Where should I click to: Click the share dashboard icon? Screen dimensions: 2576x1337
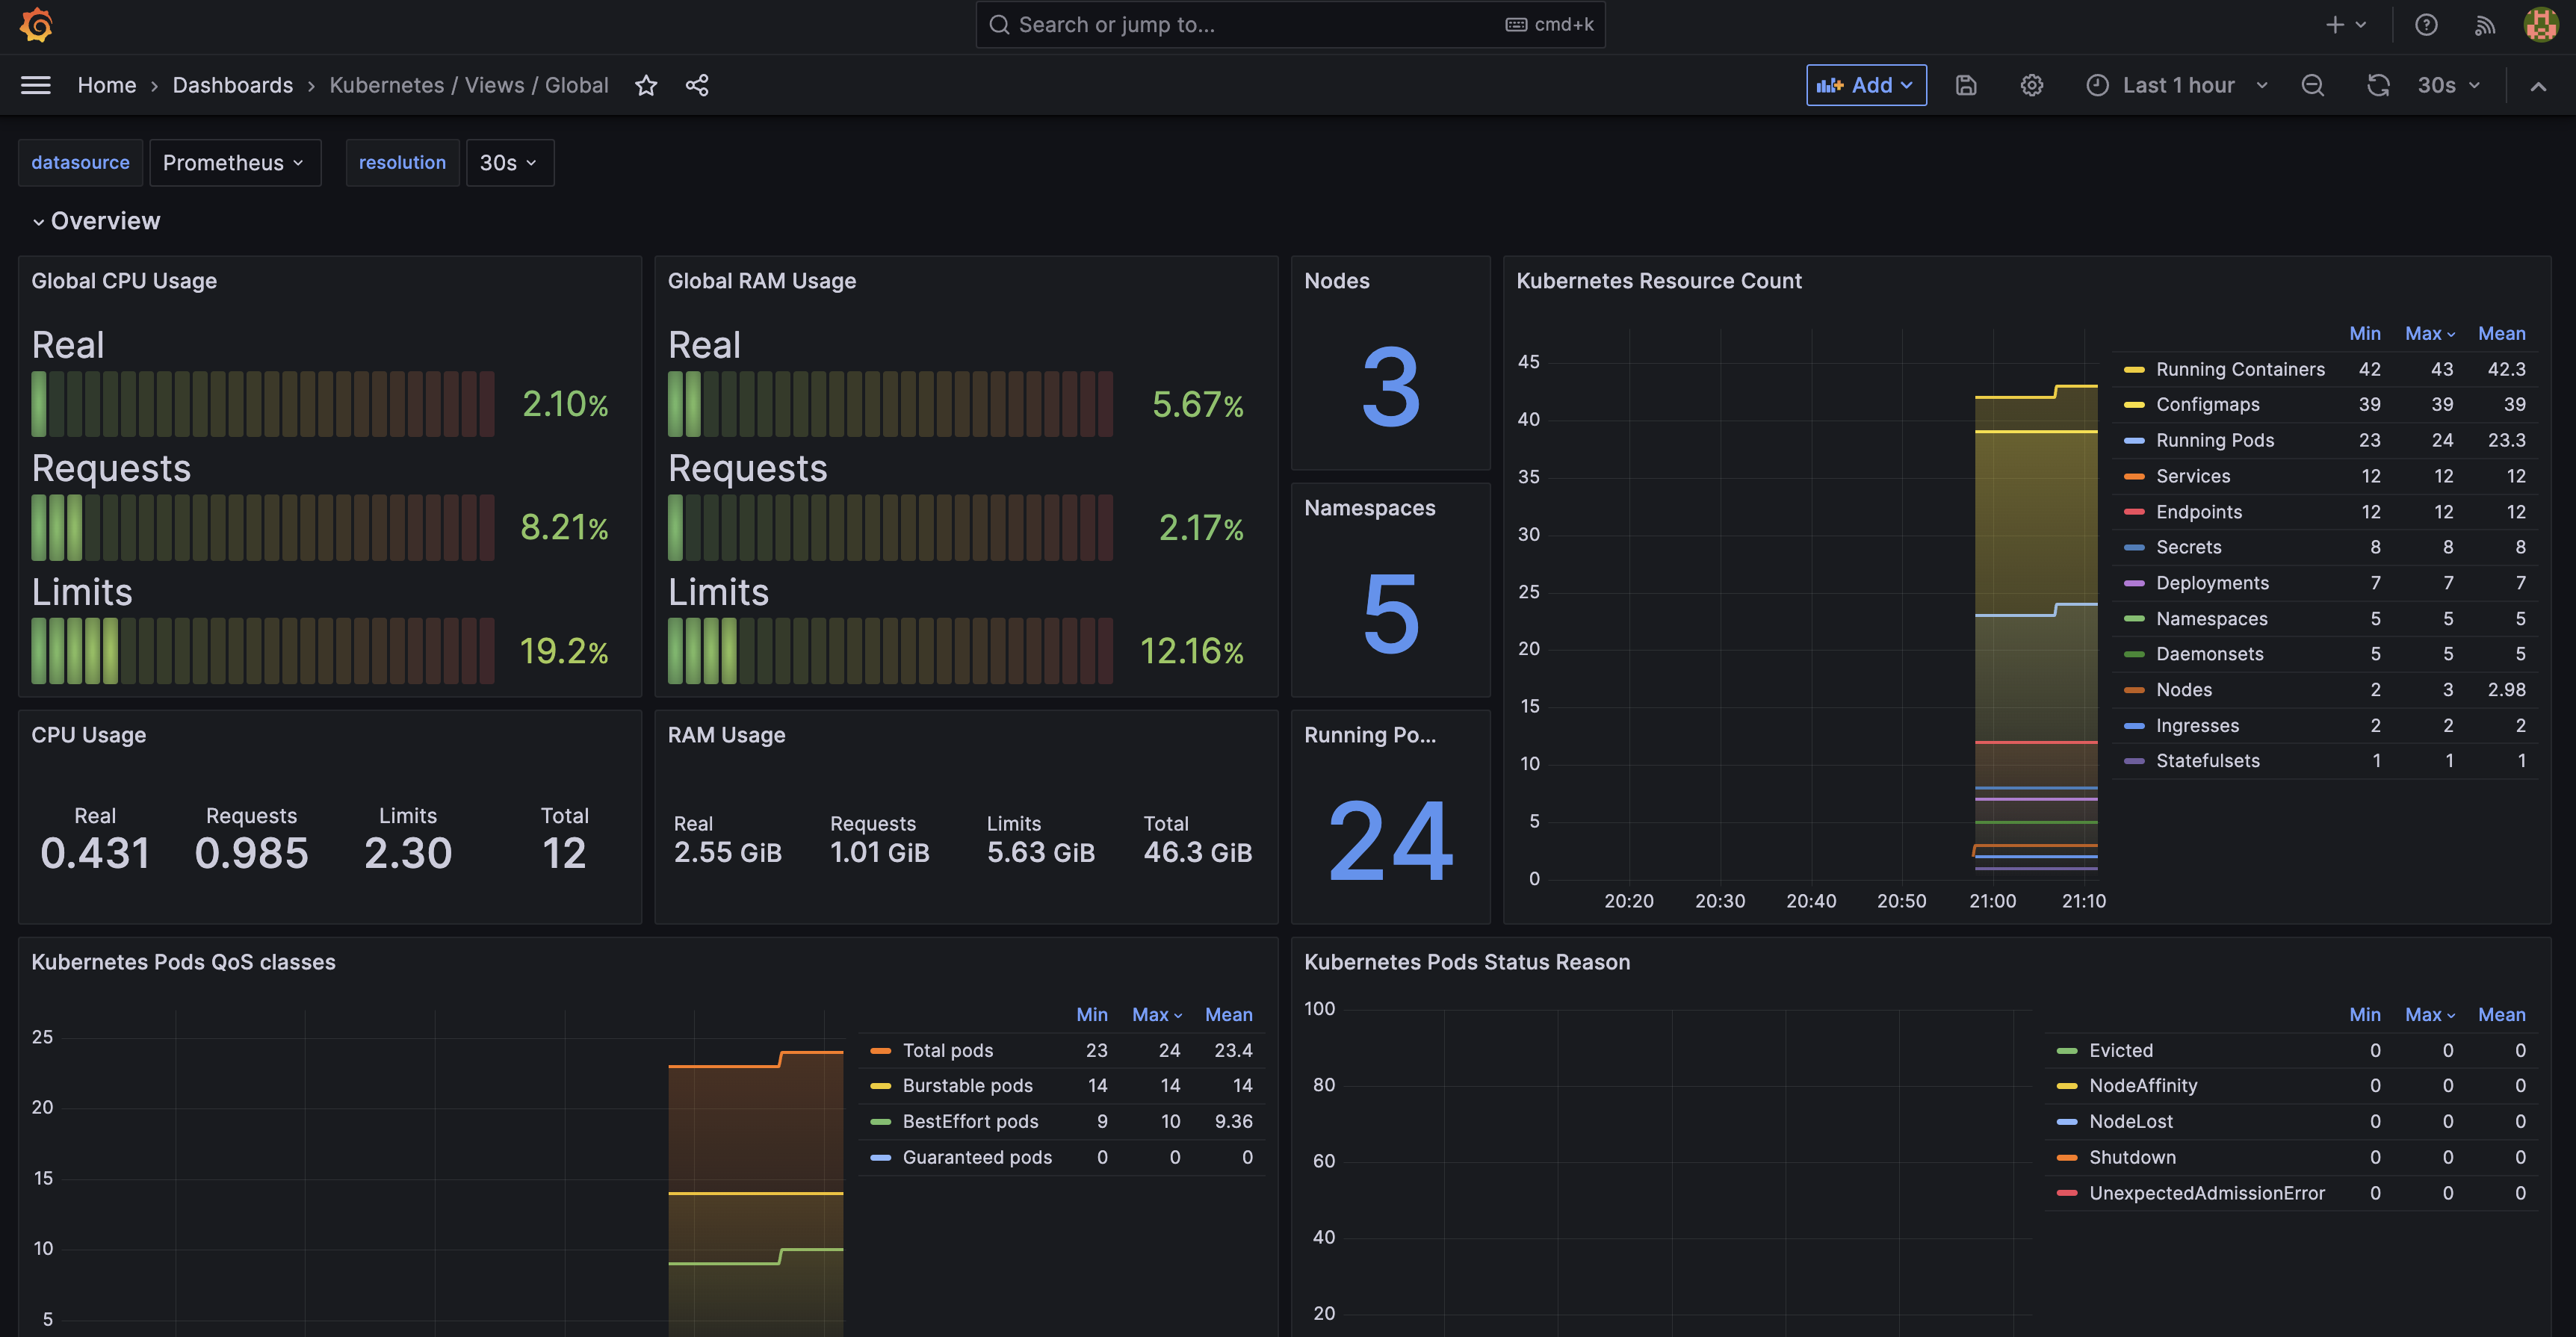point(697,85)
